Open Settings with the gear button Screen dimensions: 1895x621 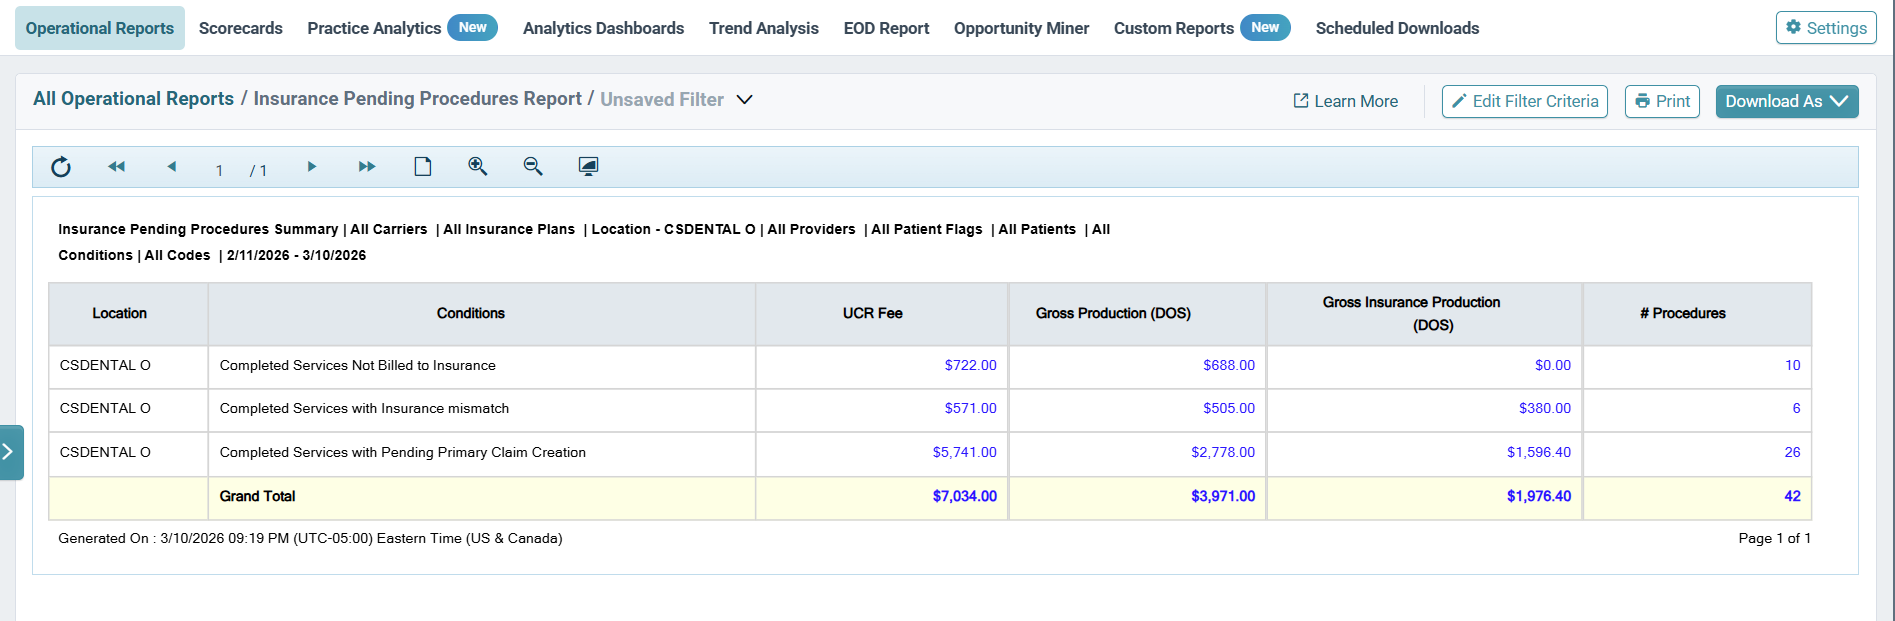click(1826, 28)
